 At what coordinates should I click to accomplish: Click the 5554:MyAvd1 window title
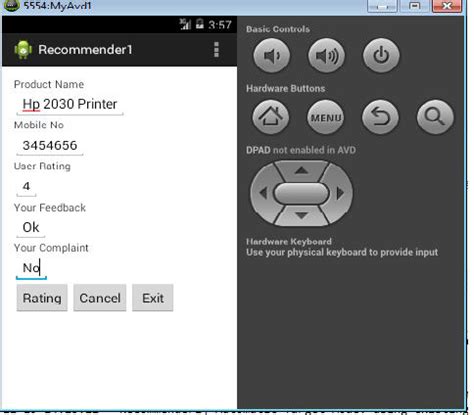[x=57, y=6]
